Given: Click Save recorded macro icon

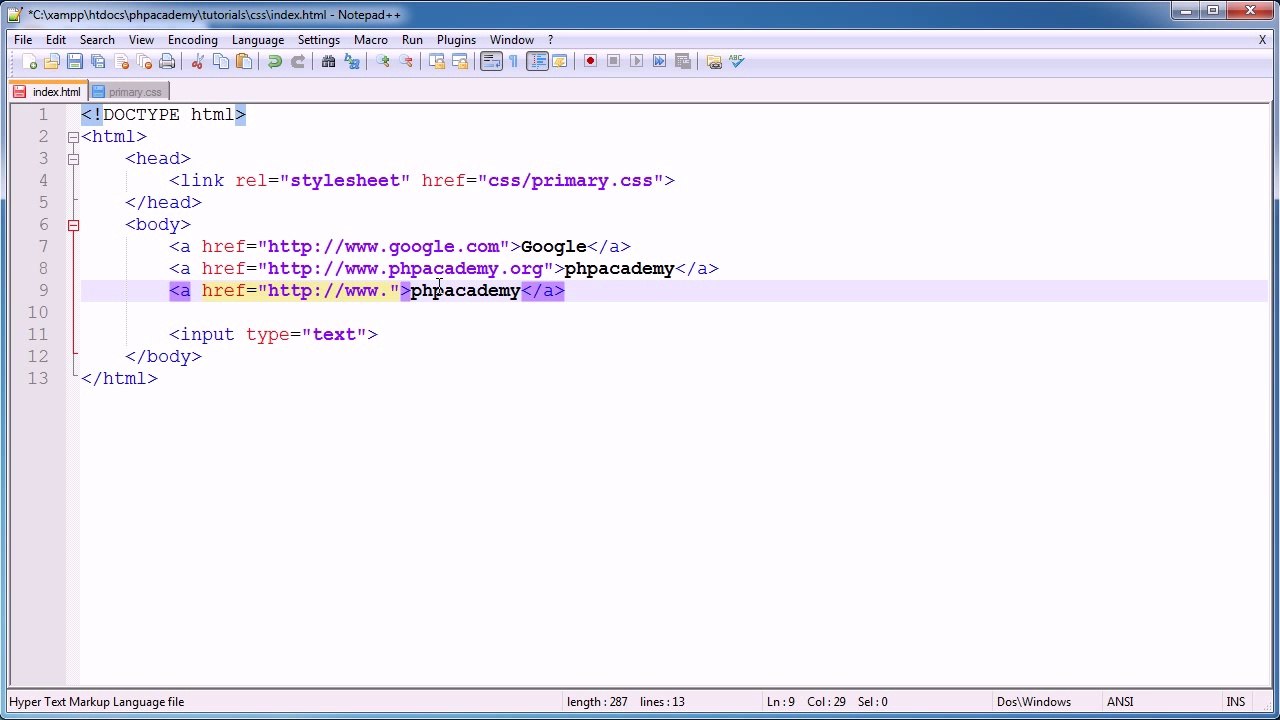Looking at the screenshot, I should pos(683,62).
